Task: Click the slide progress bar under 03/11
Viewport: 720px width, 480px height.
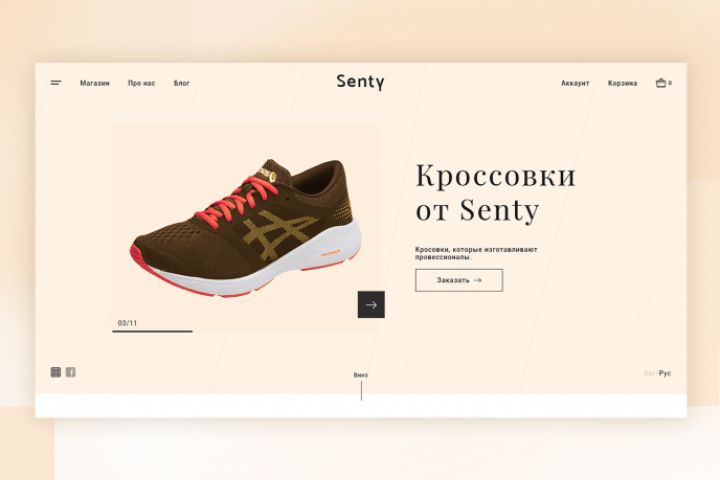Action: coord(152,331)
